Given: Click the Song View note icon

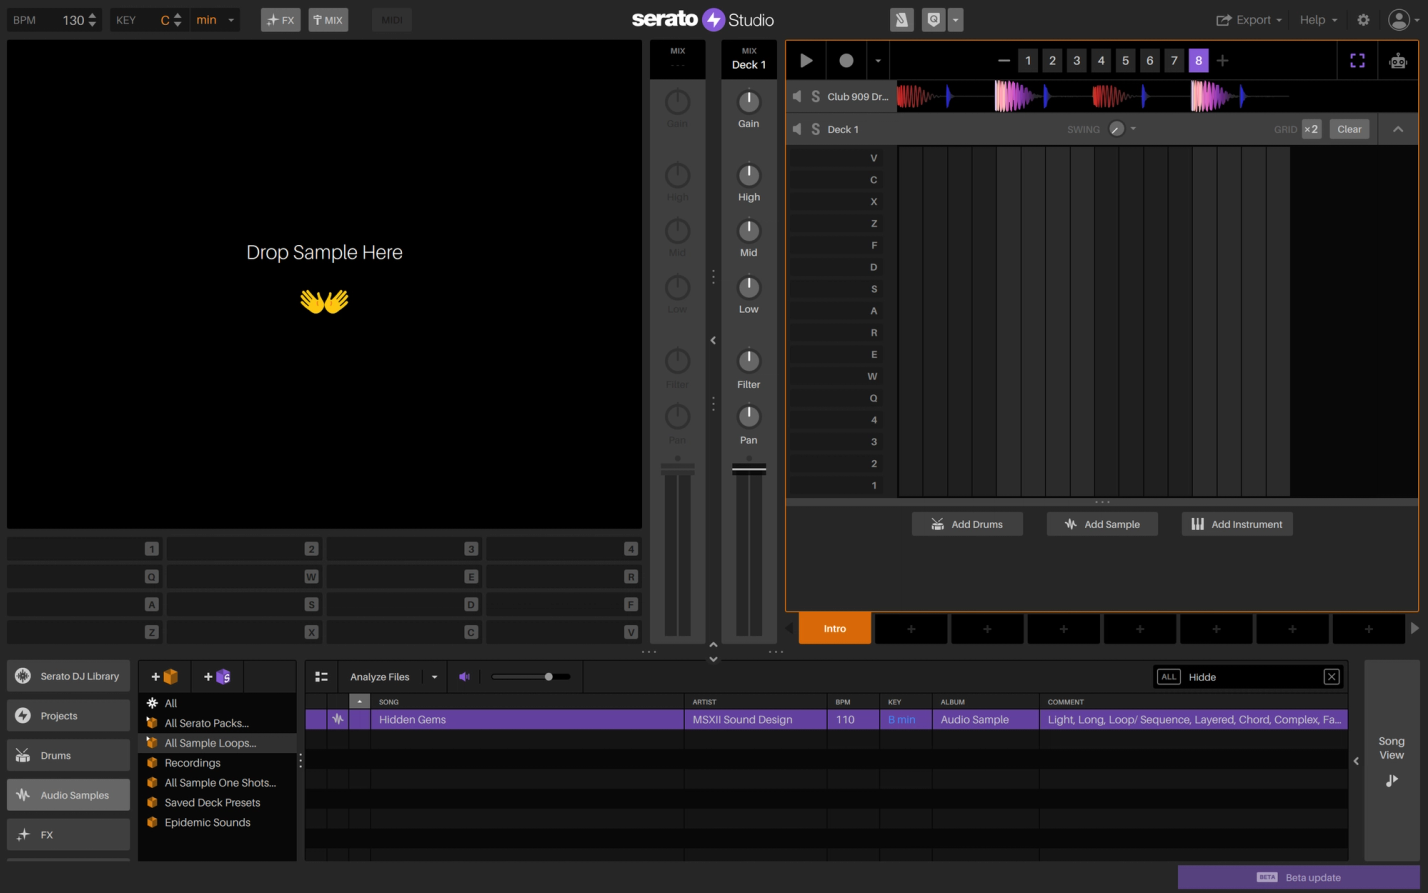Looking at the screenshot, I should [x=1391, y=780].
